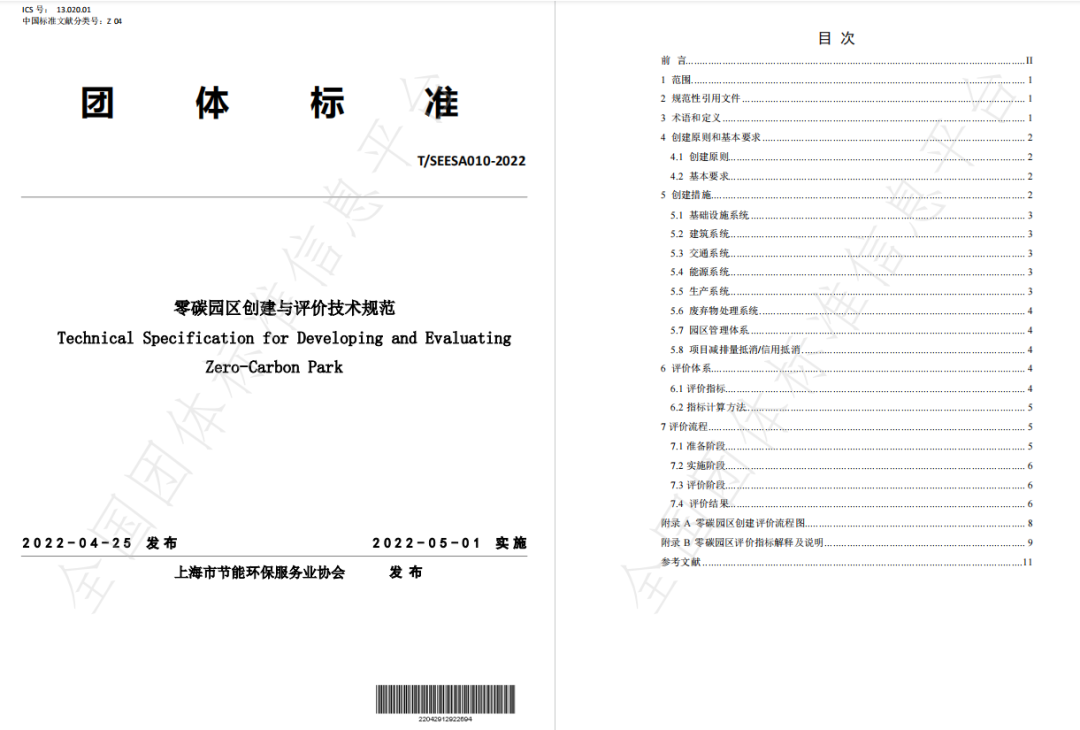Select TOC entry '7.1 准备阶段'
The width and height of the screenshot is (1080, 730).
pyautogui.click(x=851, y=446)
